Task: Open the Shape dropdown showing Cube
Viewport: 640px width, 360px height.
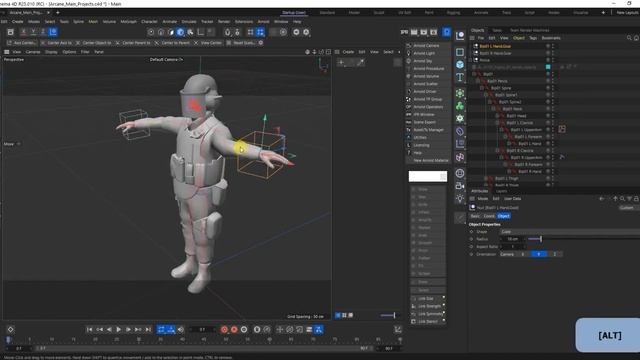Action: coord(570,231)
